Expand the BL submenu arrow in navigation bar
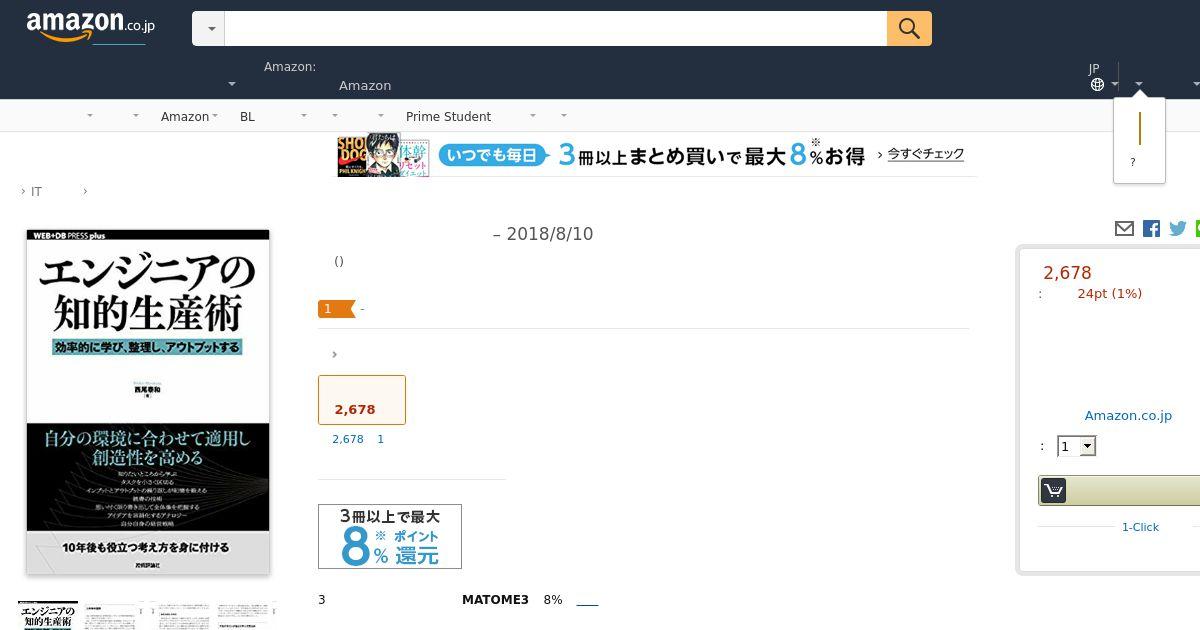Image resolution: width=1200 pixels, height=630 pixels. [x=304, y=116]
